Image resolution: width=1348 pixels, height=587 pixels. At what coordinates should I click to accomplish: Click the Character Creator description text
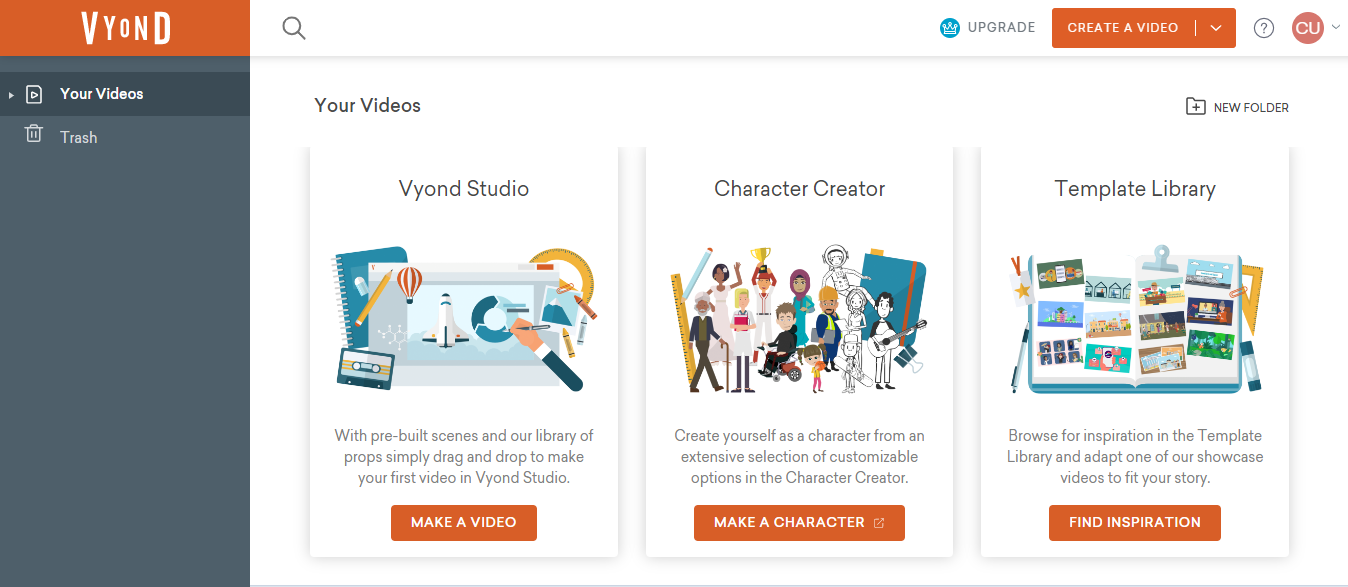pos(799,457)
